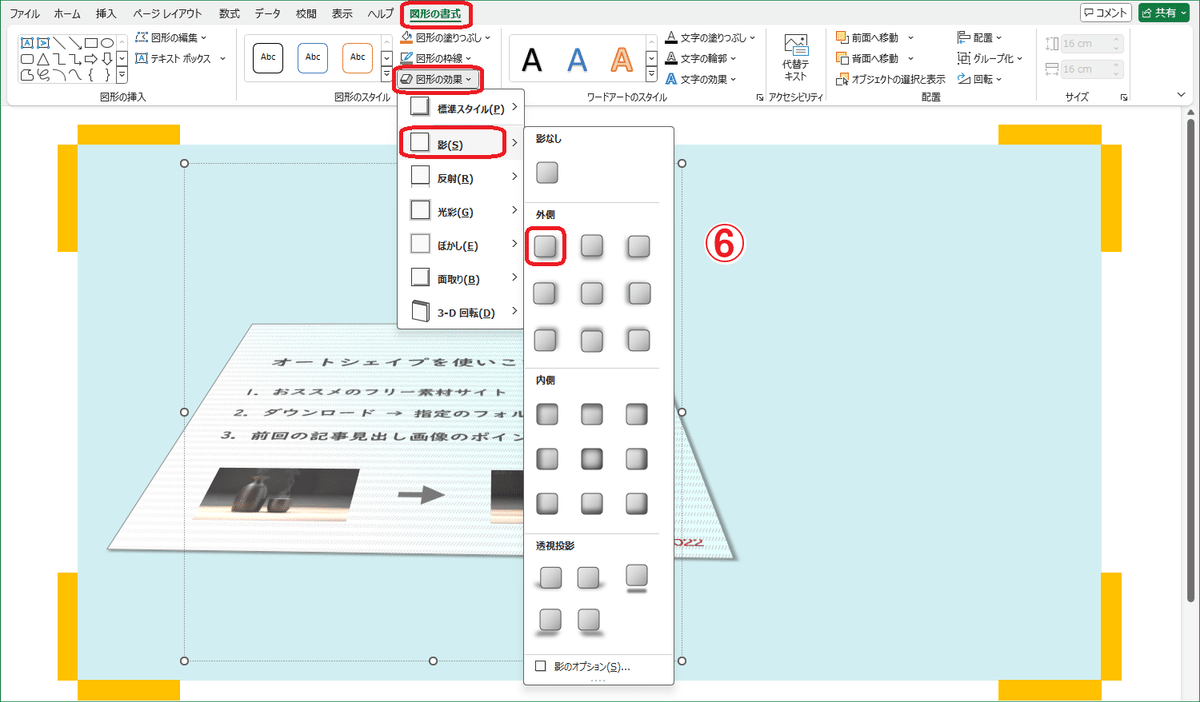Apply the orange outline Abc shape style
This screenshot has width=1200, height=702.
pyautogui.click(x=357, y=57)
